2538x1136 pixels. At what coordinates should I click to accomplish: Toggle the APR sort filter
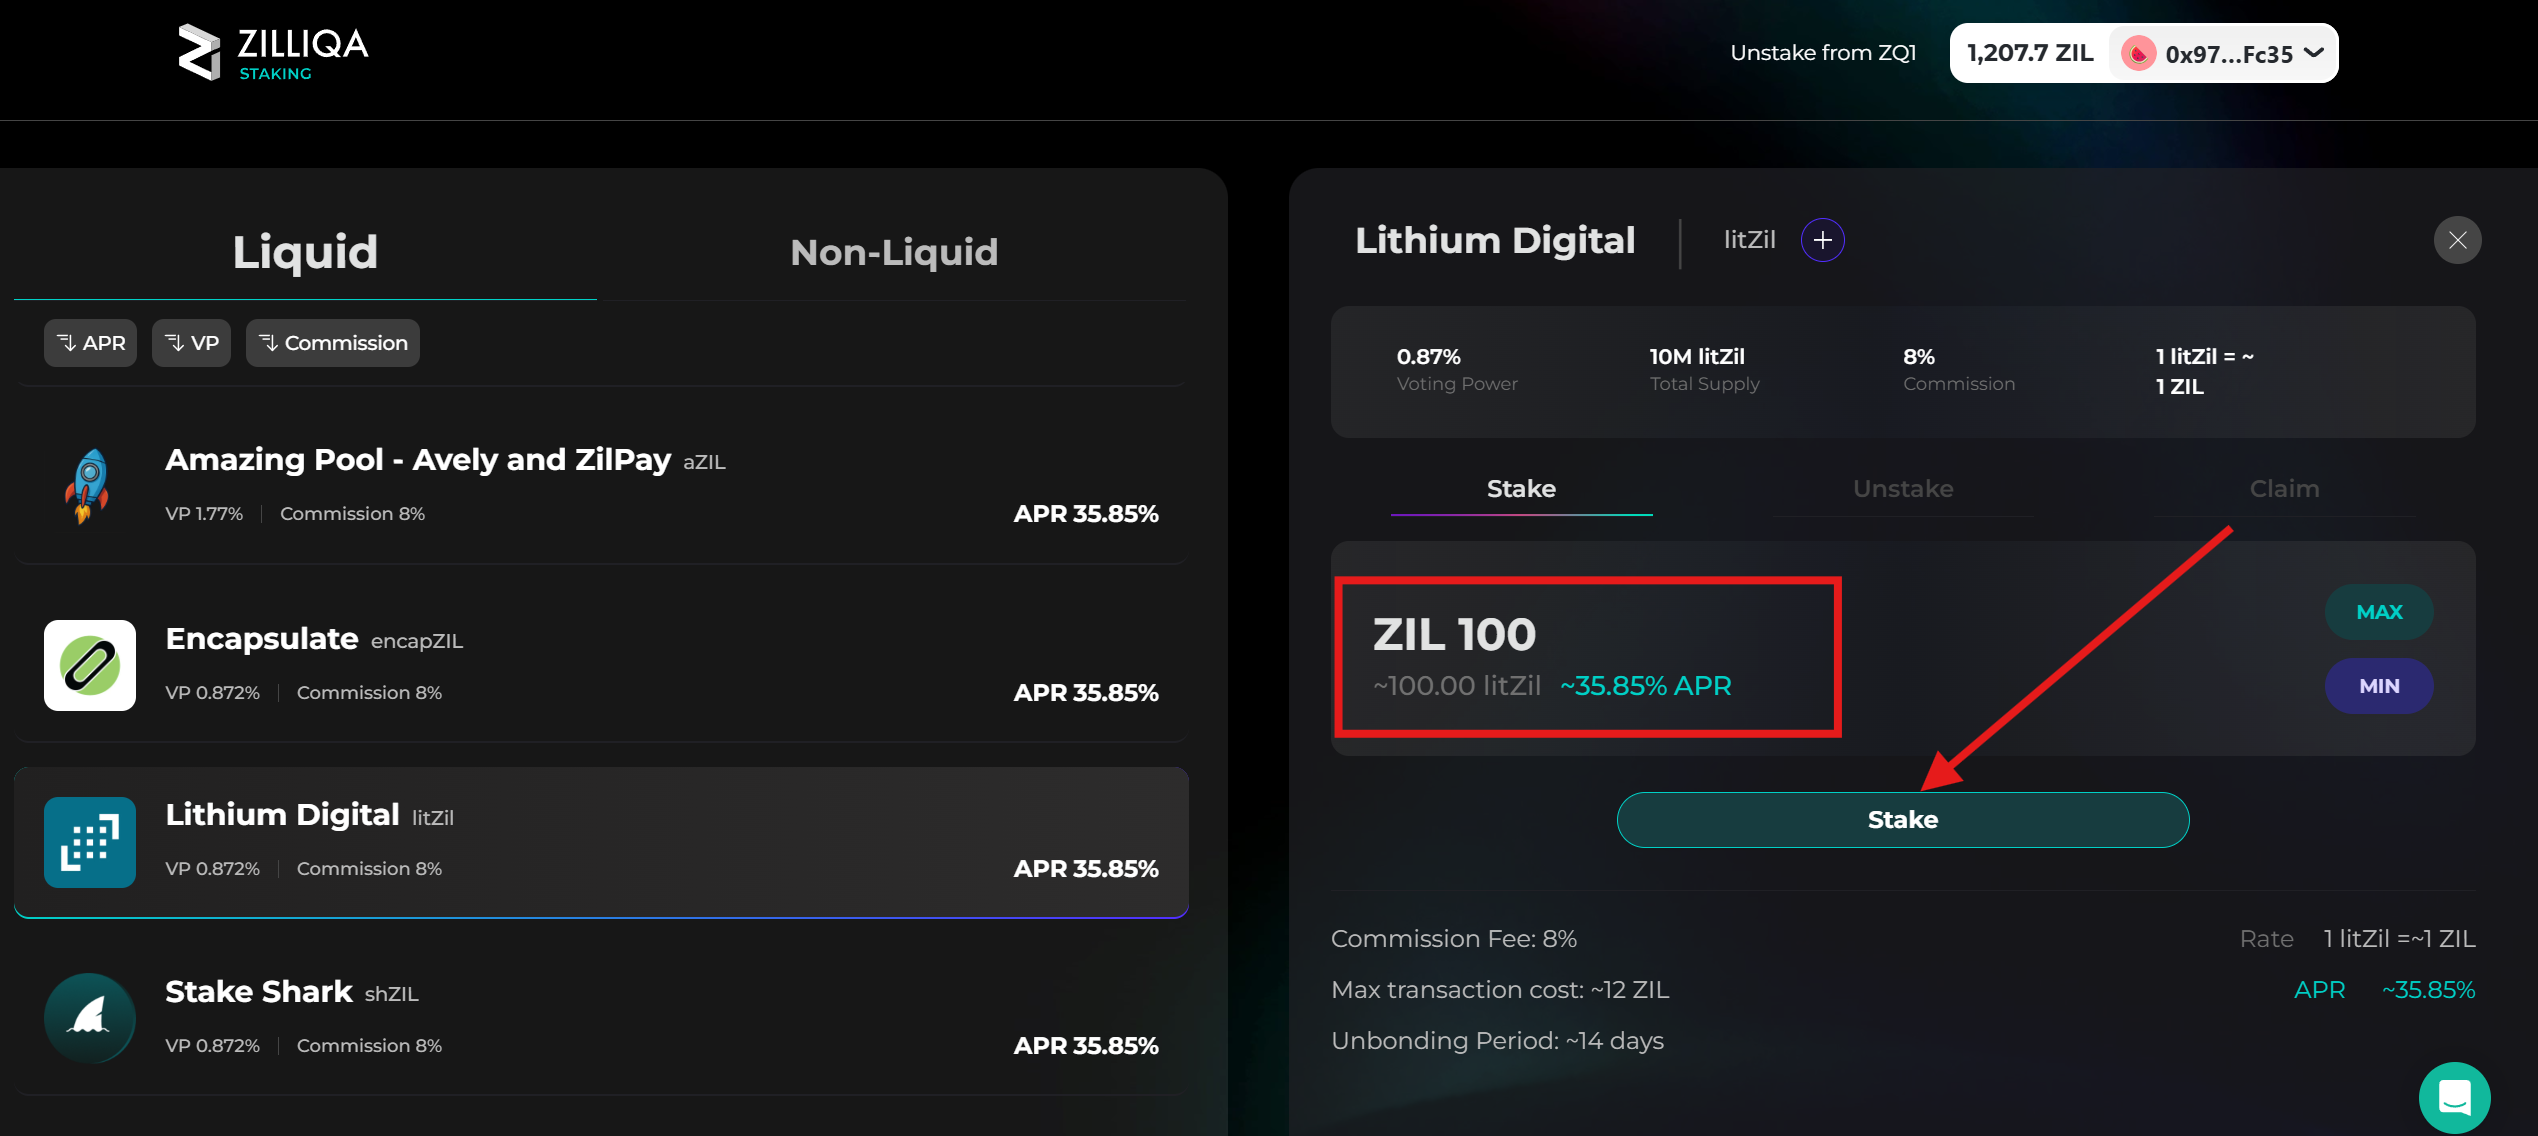[90, 342]
